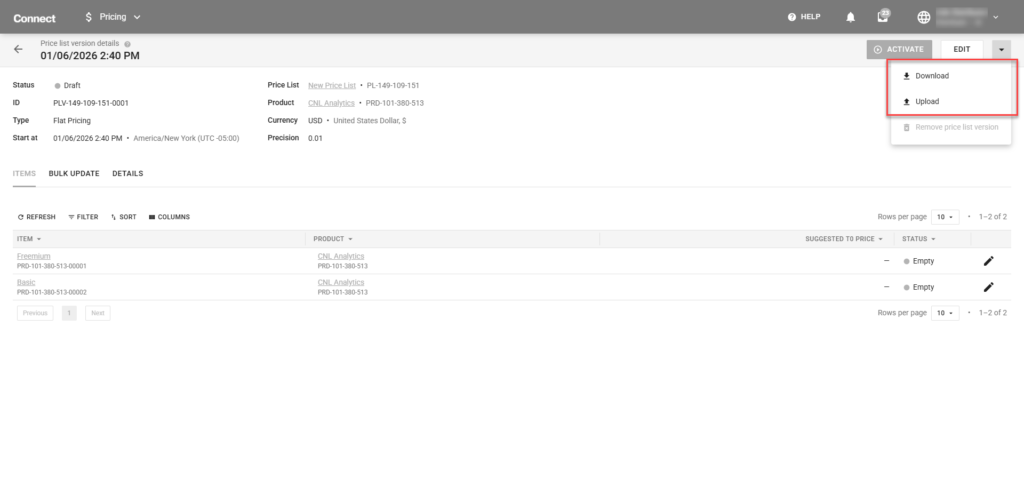The height and width of the screenshot is (486, 1024).
Task: Open the globe account icon
Action: pos(923,17)
